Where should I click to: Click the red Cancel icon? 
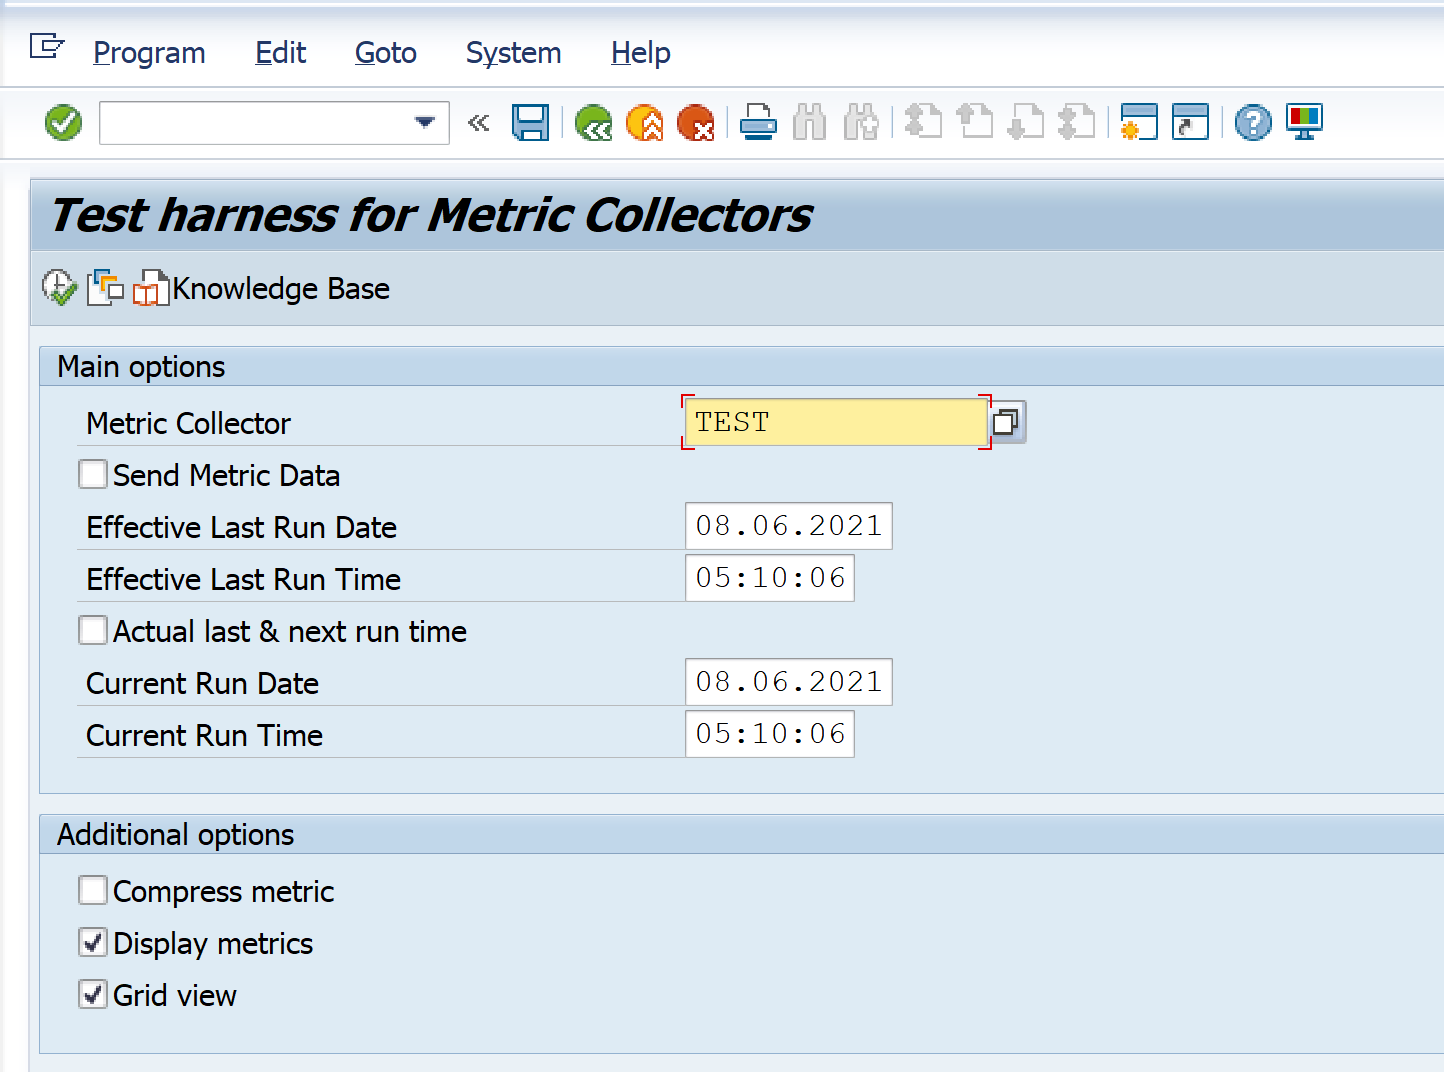[696, 123]
